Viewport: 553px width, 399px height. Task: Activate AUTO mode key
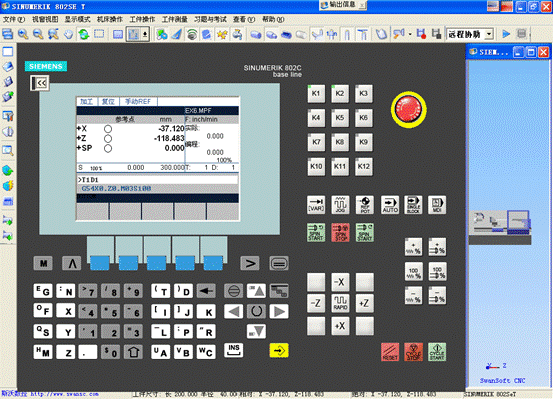tap(390, 205)
